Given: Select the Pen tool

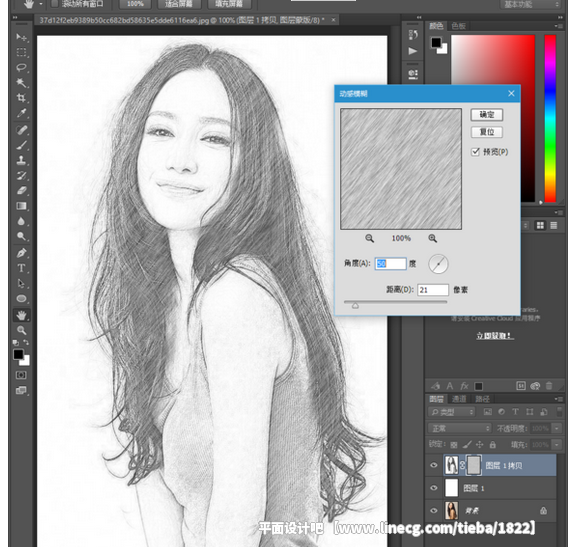Looking at the screenshot, I should pos(21,253).
